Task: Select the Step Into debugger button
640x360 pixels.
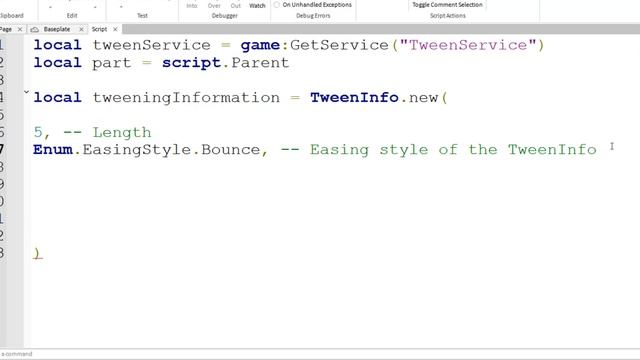Action: [x=191, y=6]
